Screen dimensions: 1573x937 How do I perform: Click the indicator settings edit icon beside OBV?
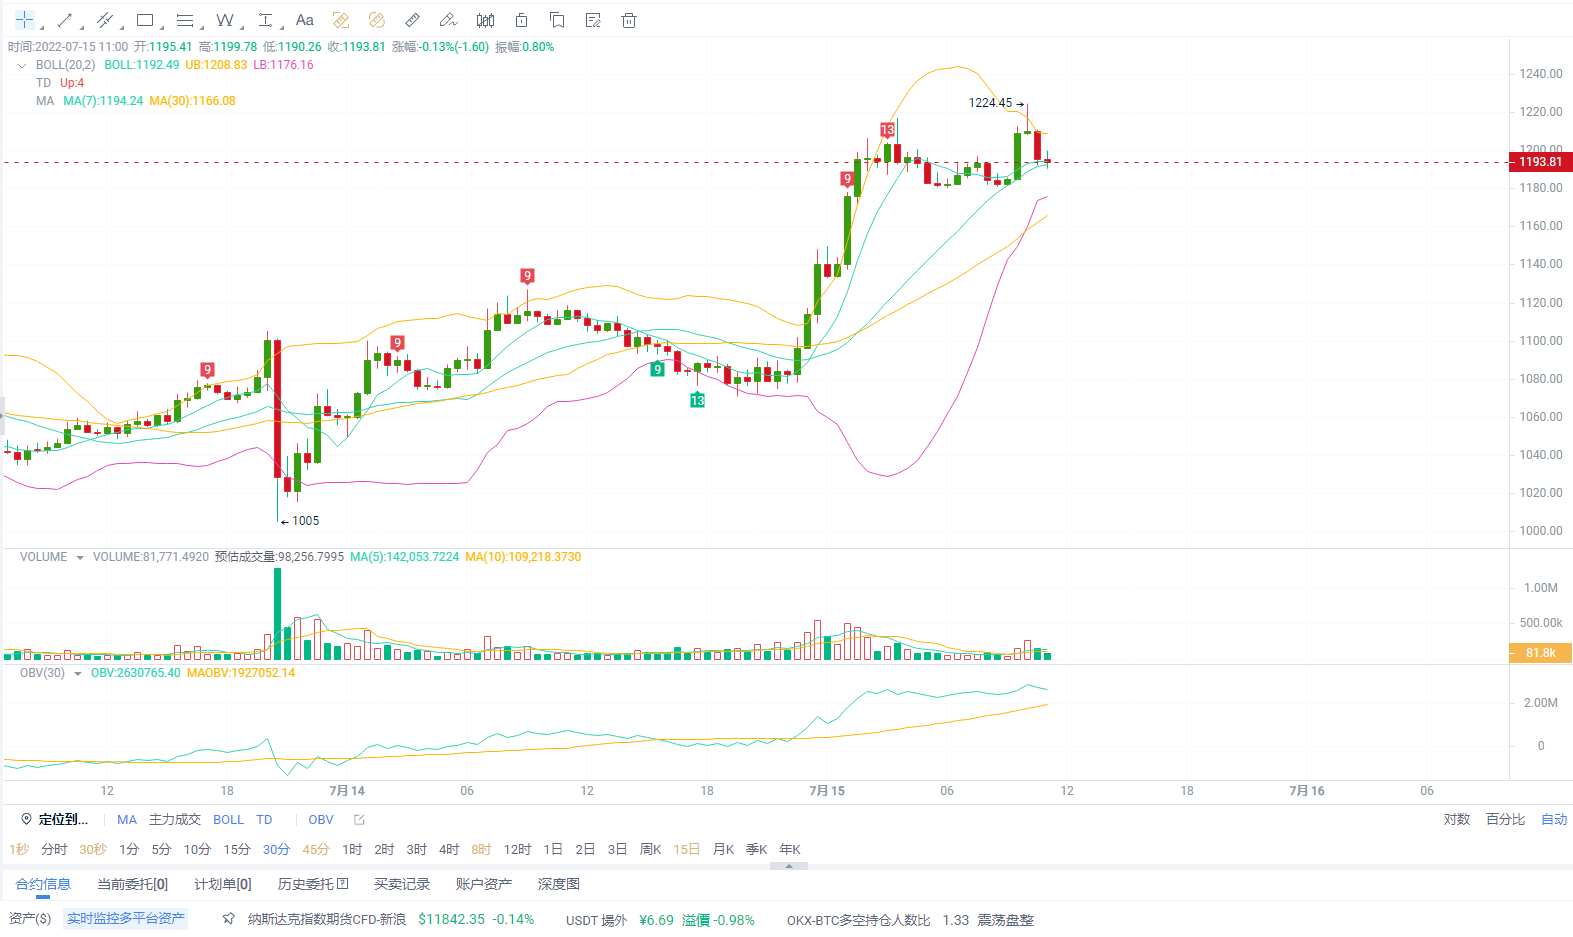pyautogui.click(x=359, y=820)
